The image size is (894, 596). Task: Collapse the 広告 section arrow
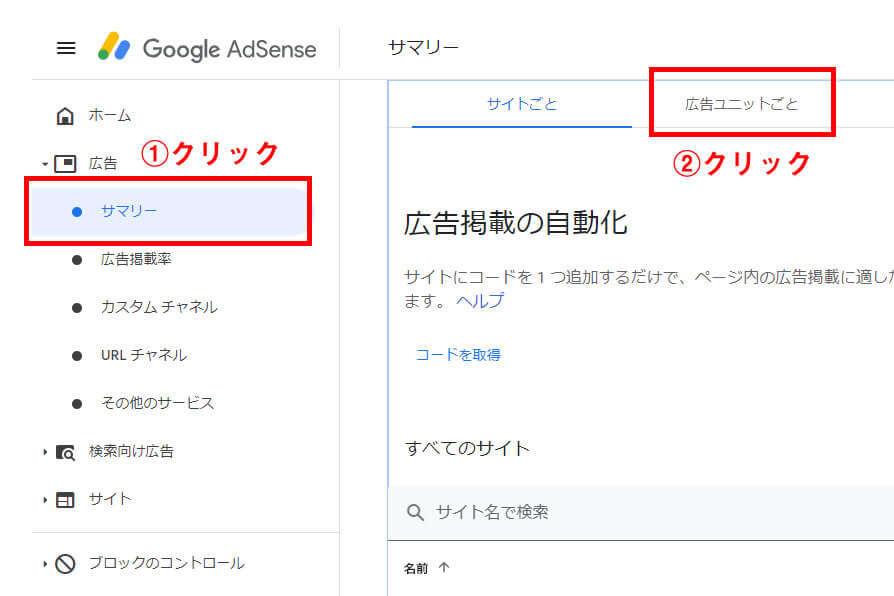[44, 164]
